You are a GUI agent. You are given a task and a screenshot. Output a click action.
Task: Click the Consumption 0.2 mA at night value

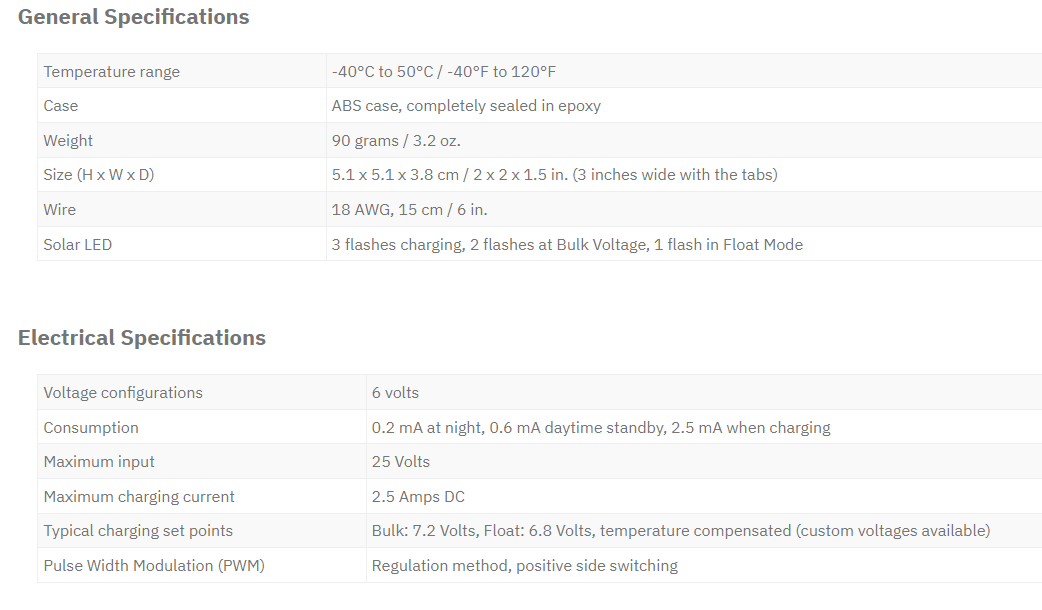coord(601,428)
